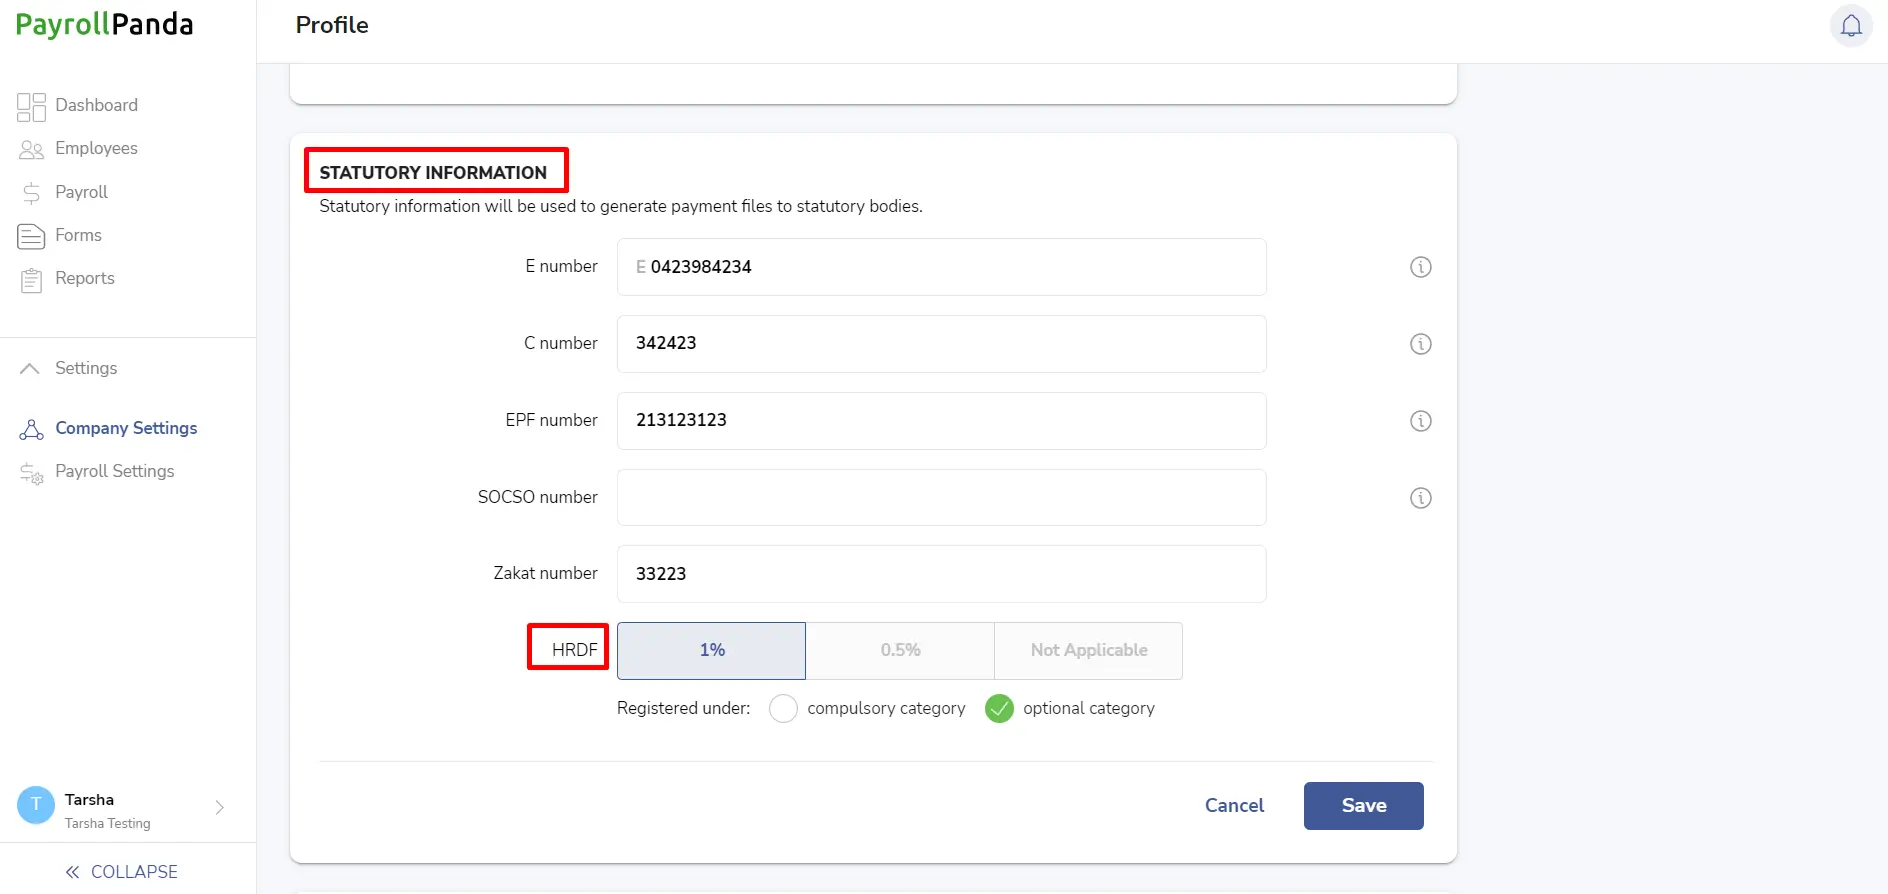Set HRDF rate to 0.5%

[x=900, y=650]
